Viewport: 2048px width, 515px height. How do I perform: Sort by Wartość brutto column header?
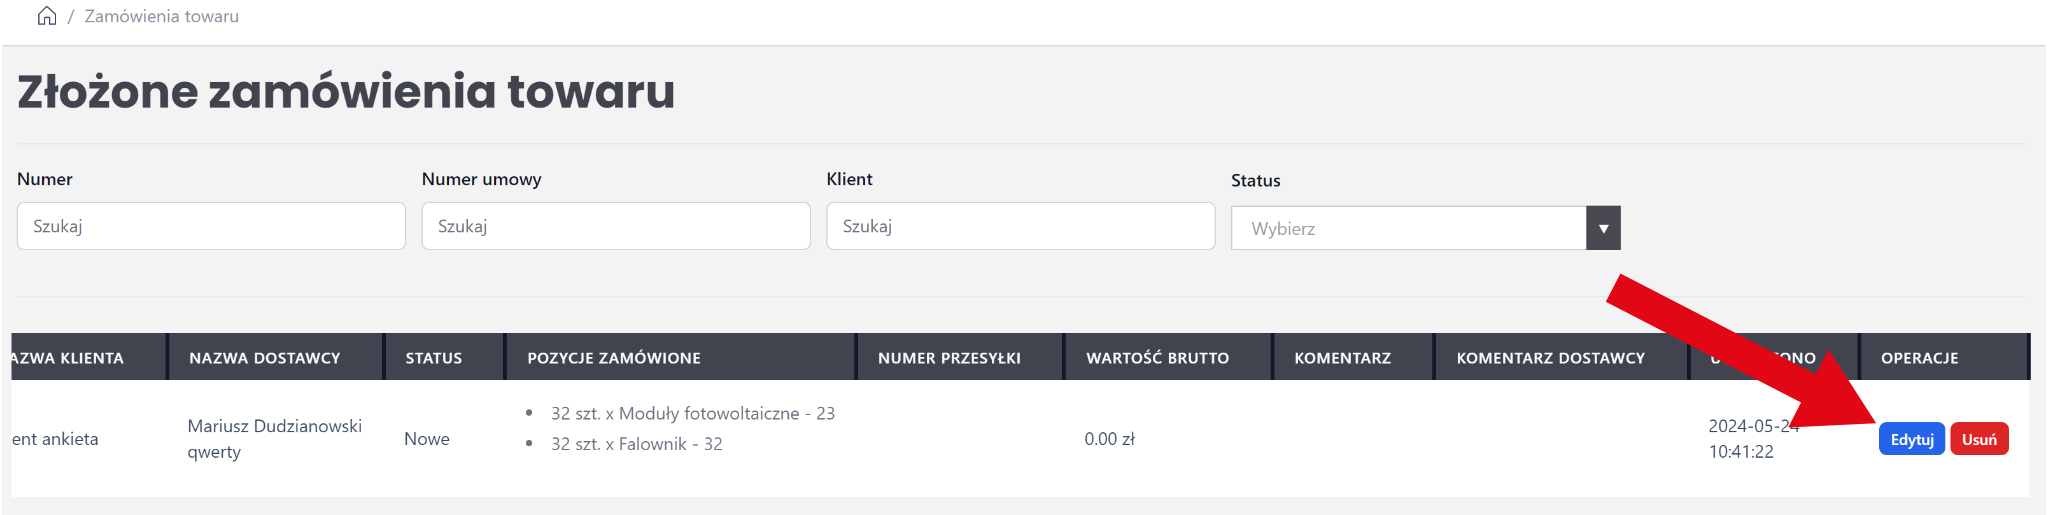[x=1158, y=358]
